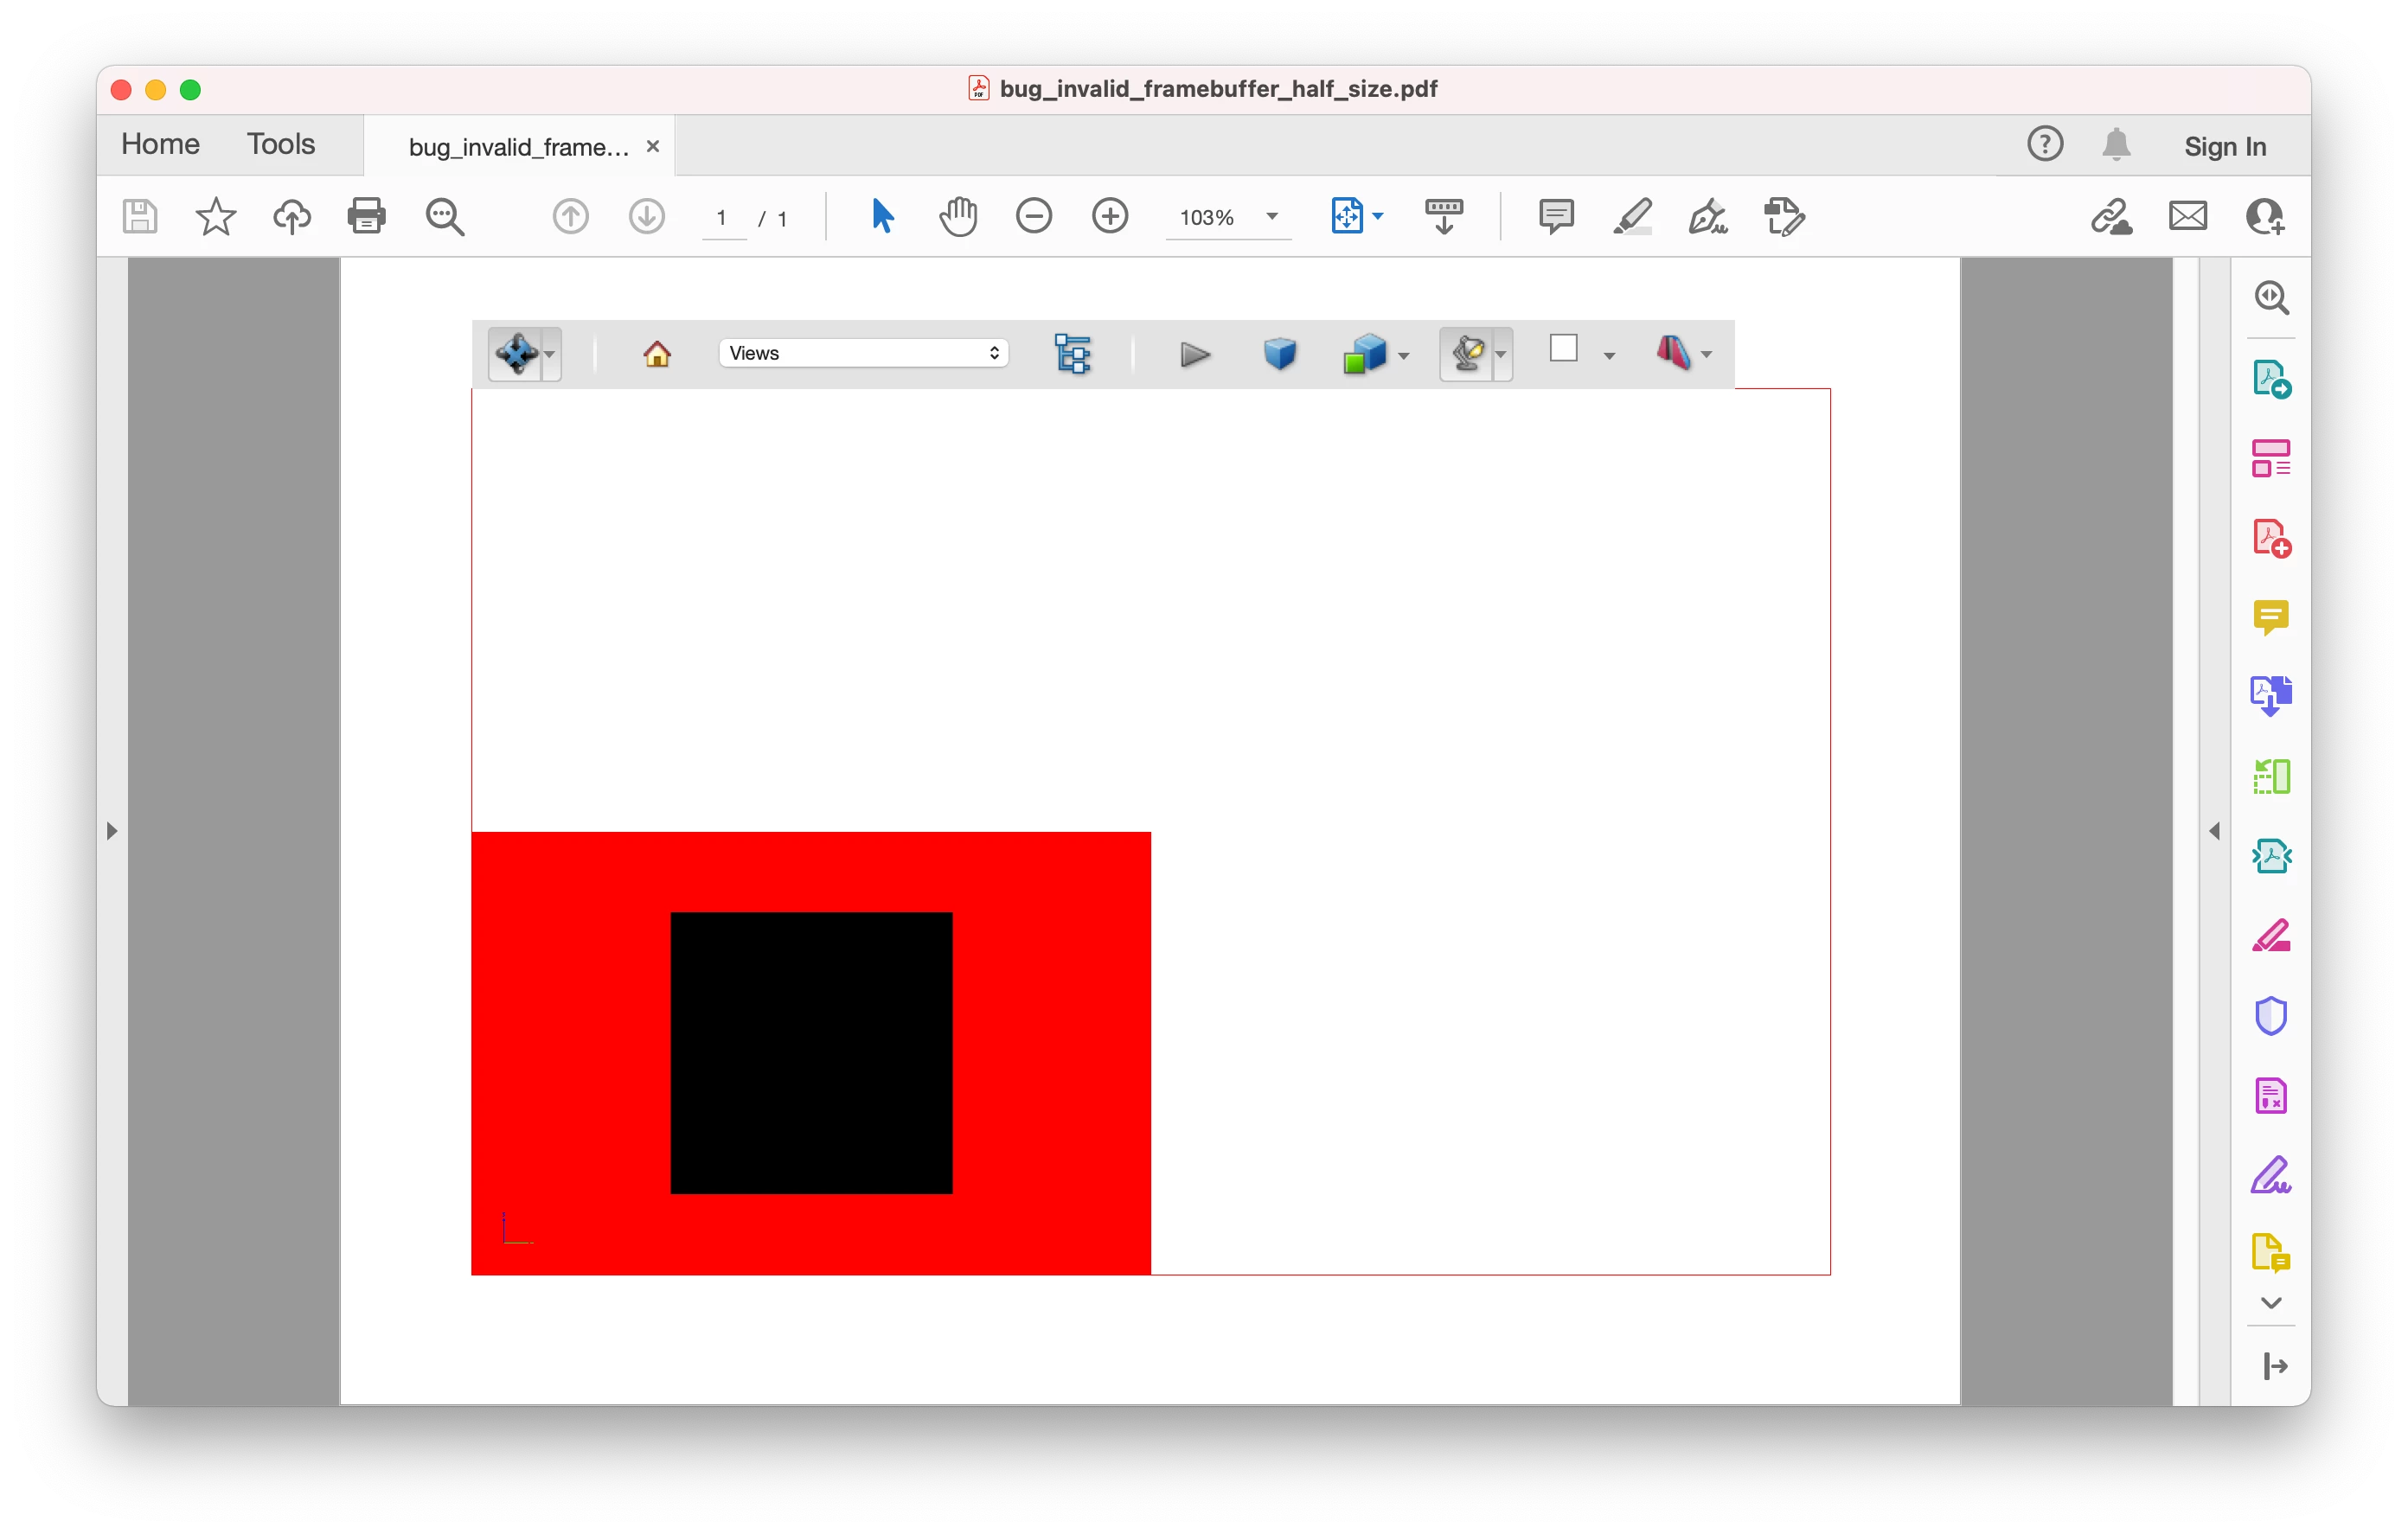Switch to the Home tab

(160, 144)
